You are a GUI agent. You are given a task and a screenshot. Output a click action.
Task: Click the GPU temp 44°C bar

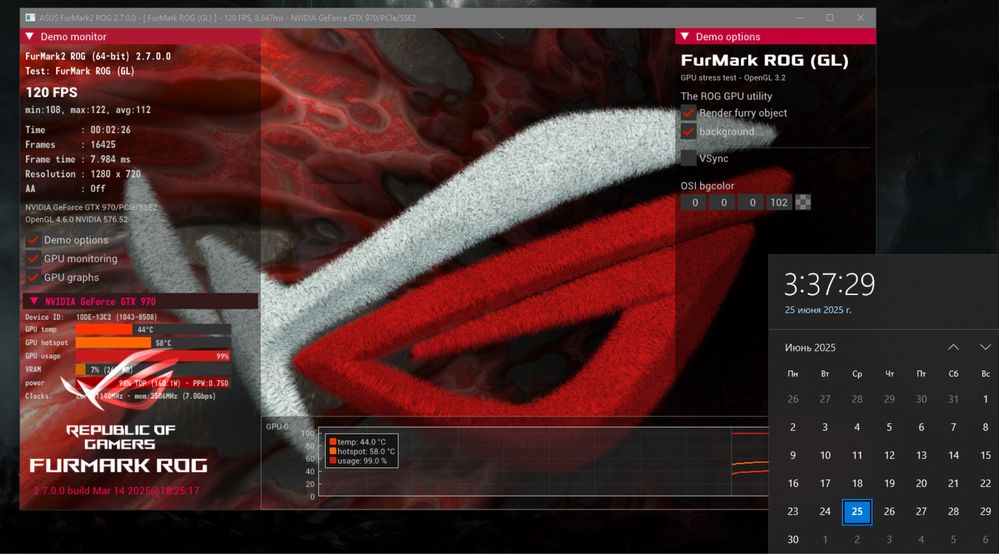153,329
